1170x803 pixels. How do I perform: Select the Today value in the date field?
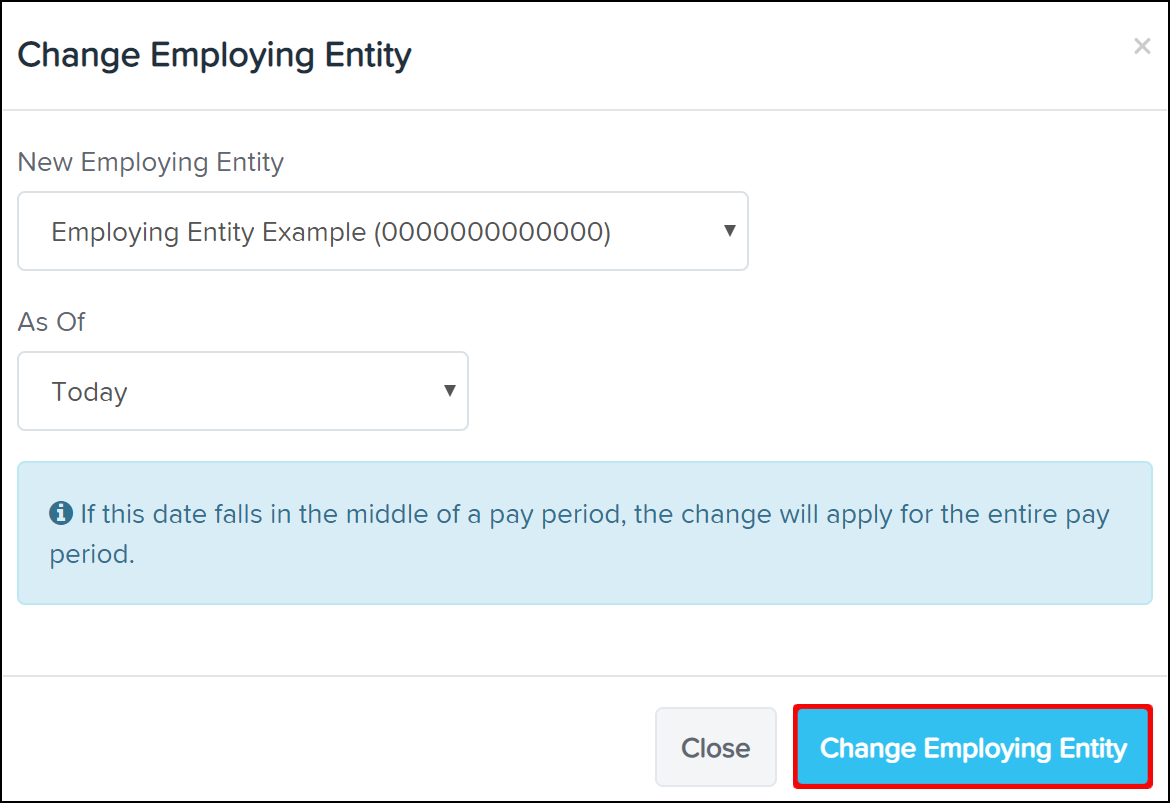click(x=242, y=391)
